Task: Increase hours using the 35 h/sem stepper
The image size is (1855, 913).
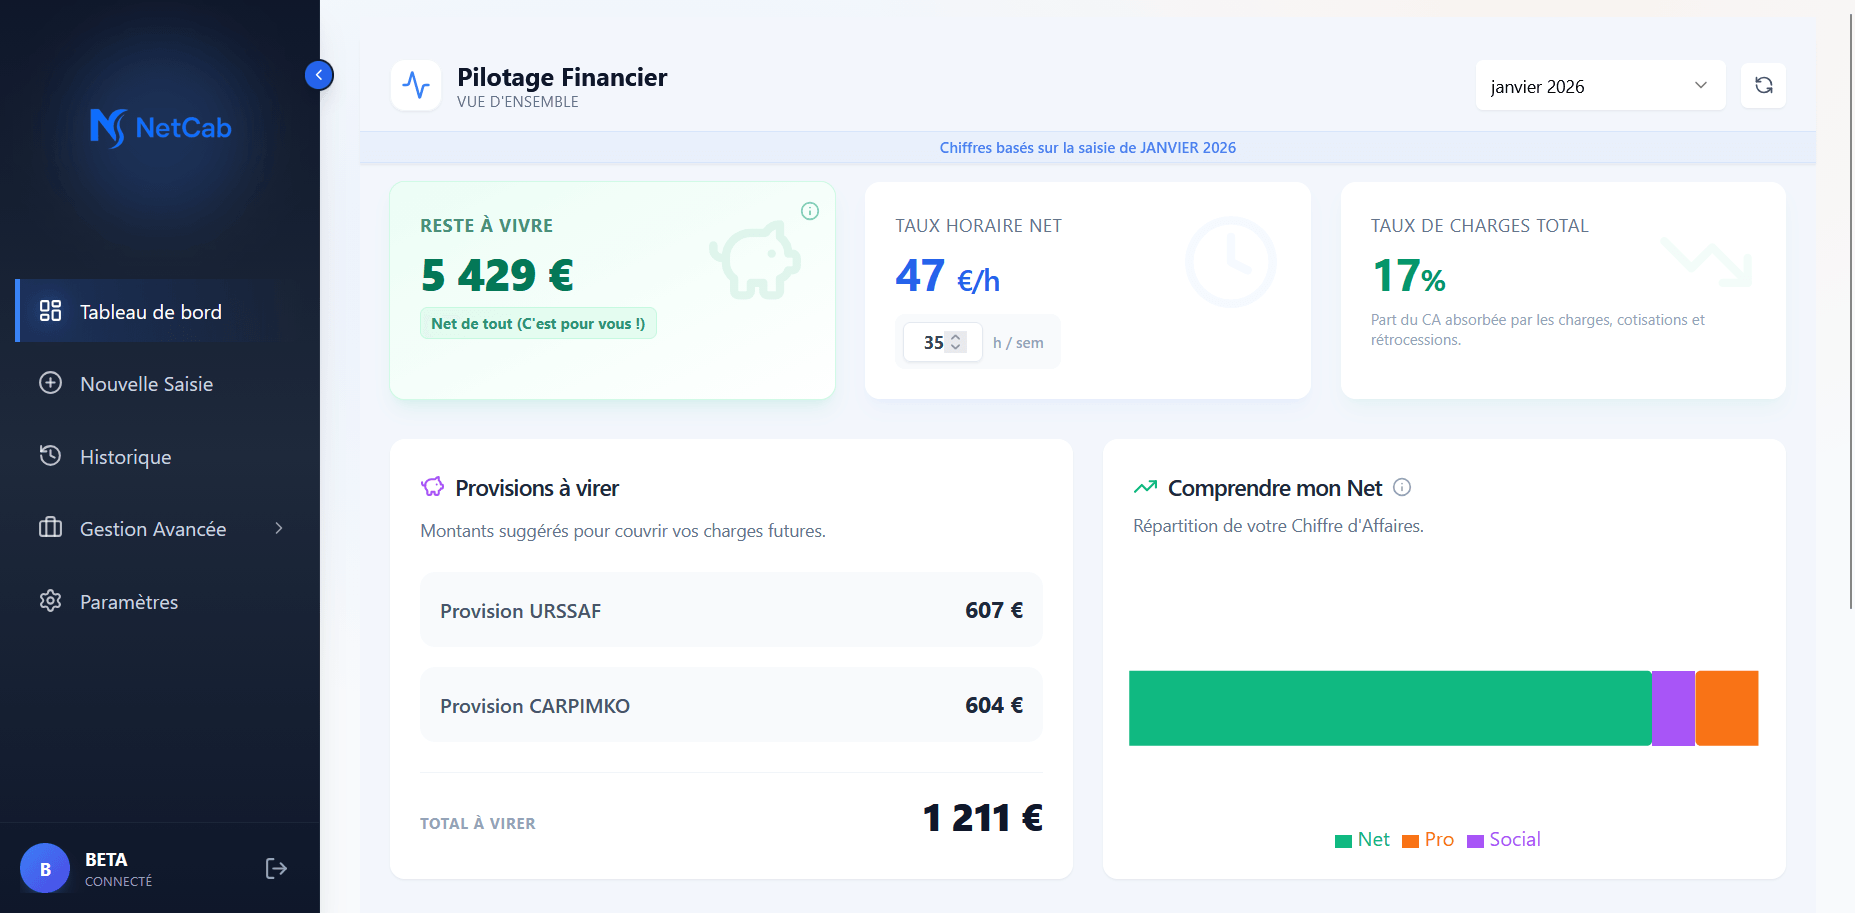Action: [955, 336]
